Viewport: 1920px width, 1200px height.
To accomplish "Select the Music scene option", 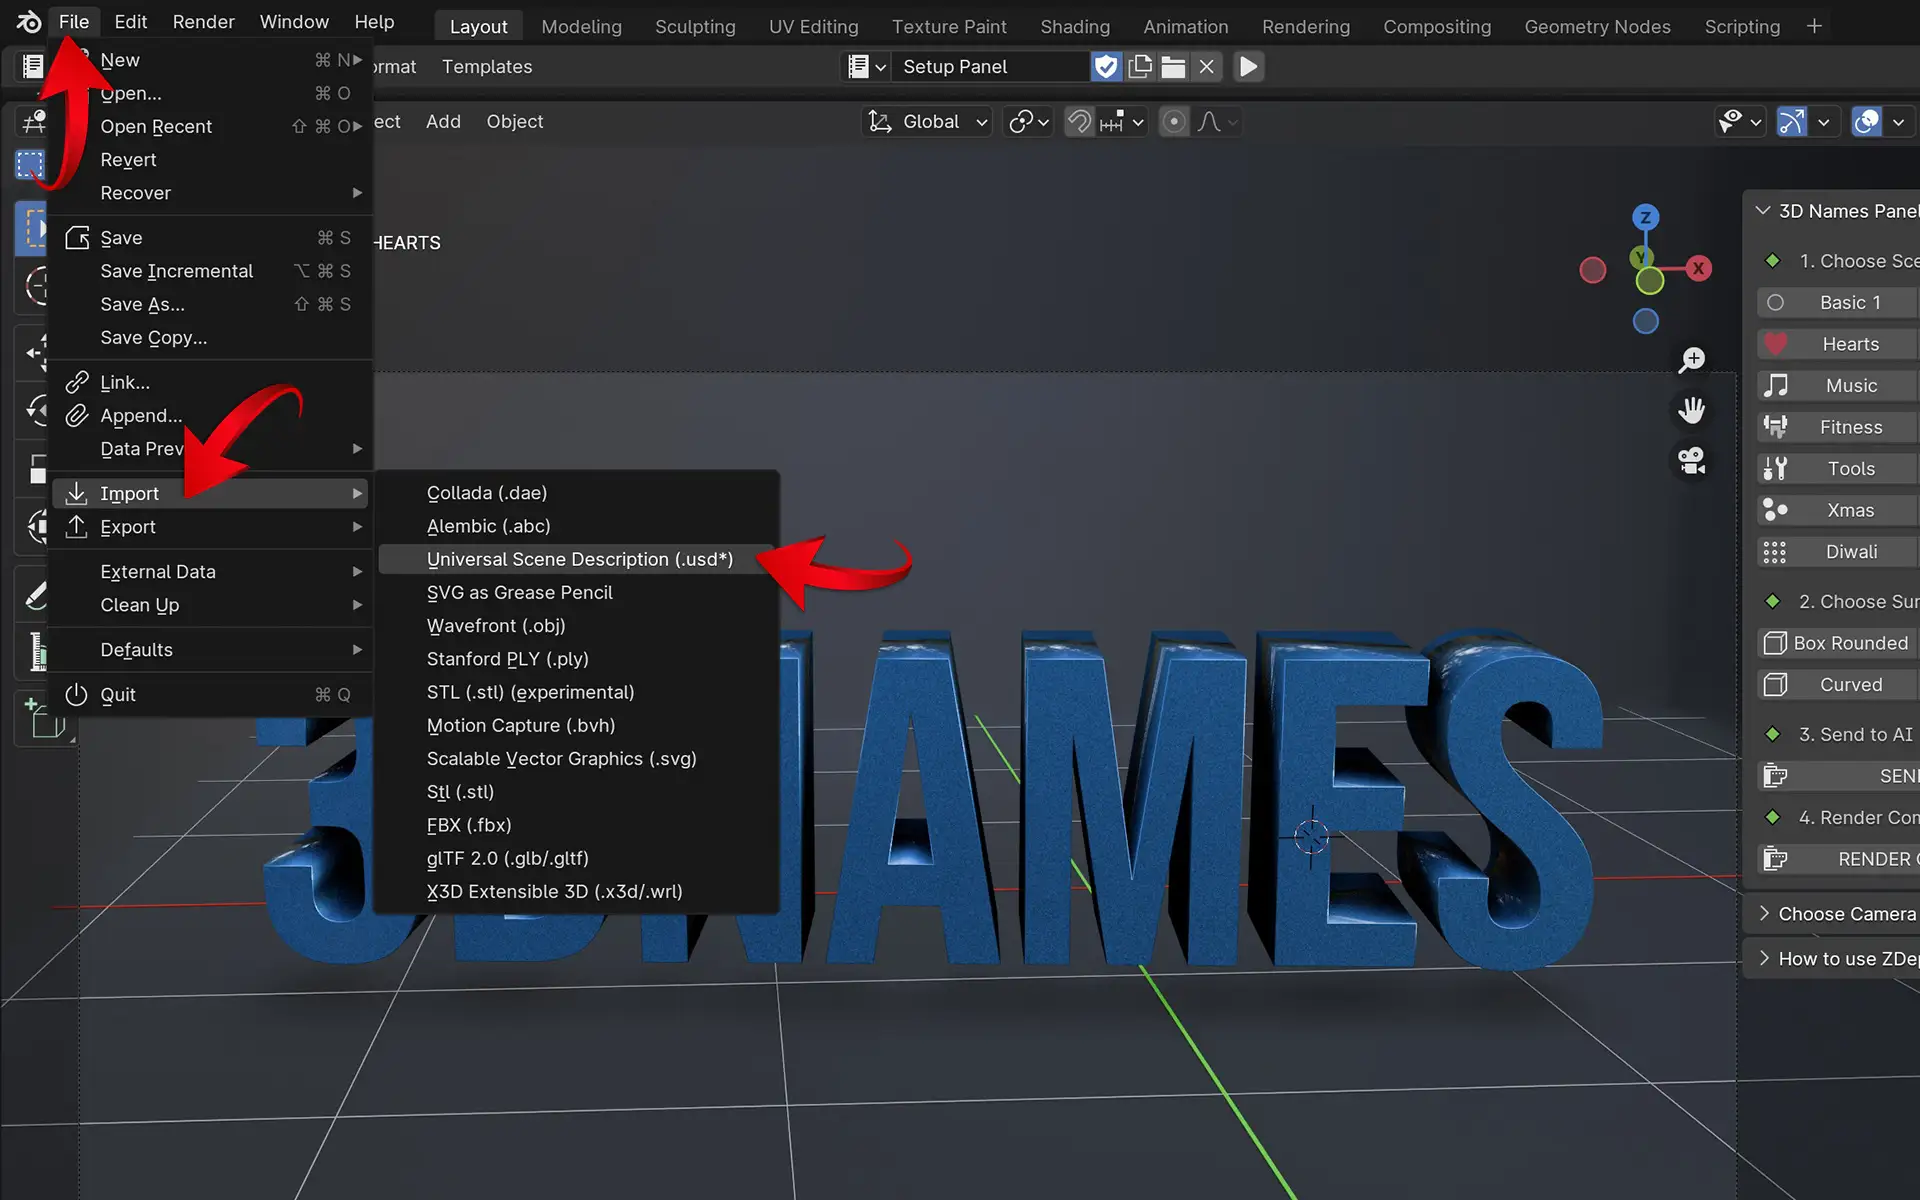I will point(1838,386).
